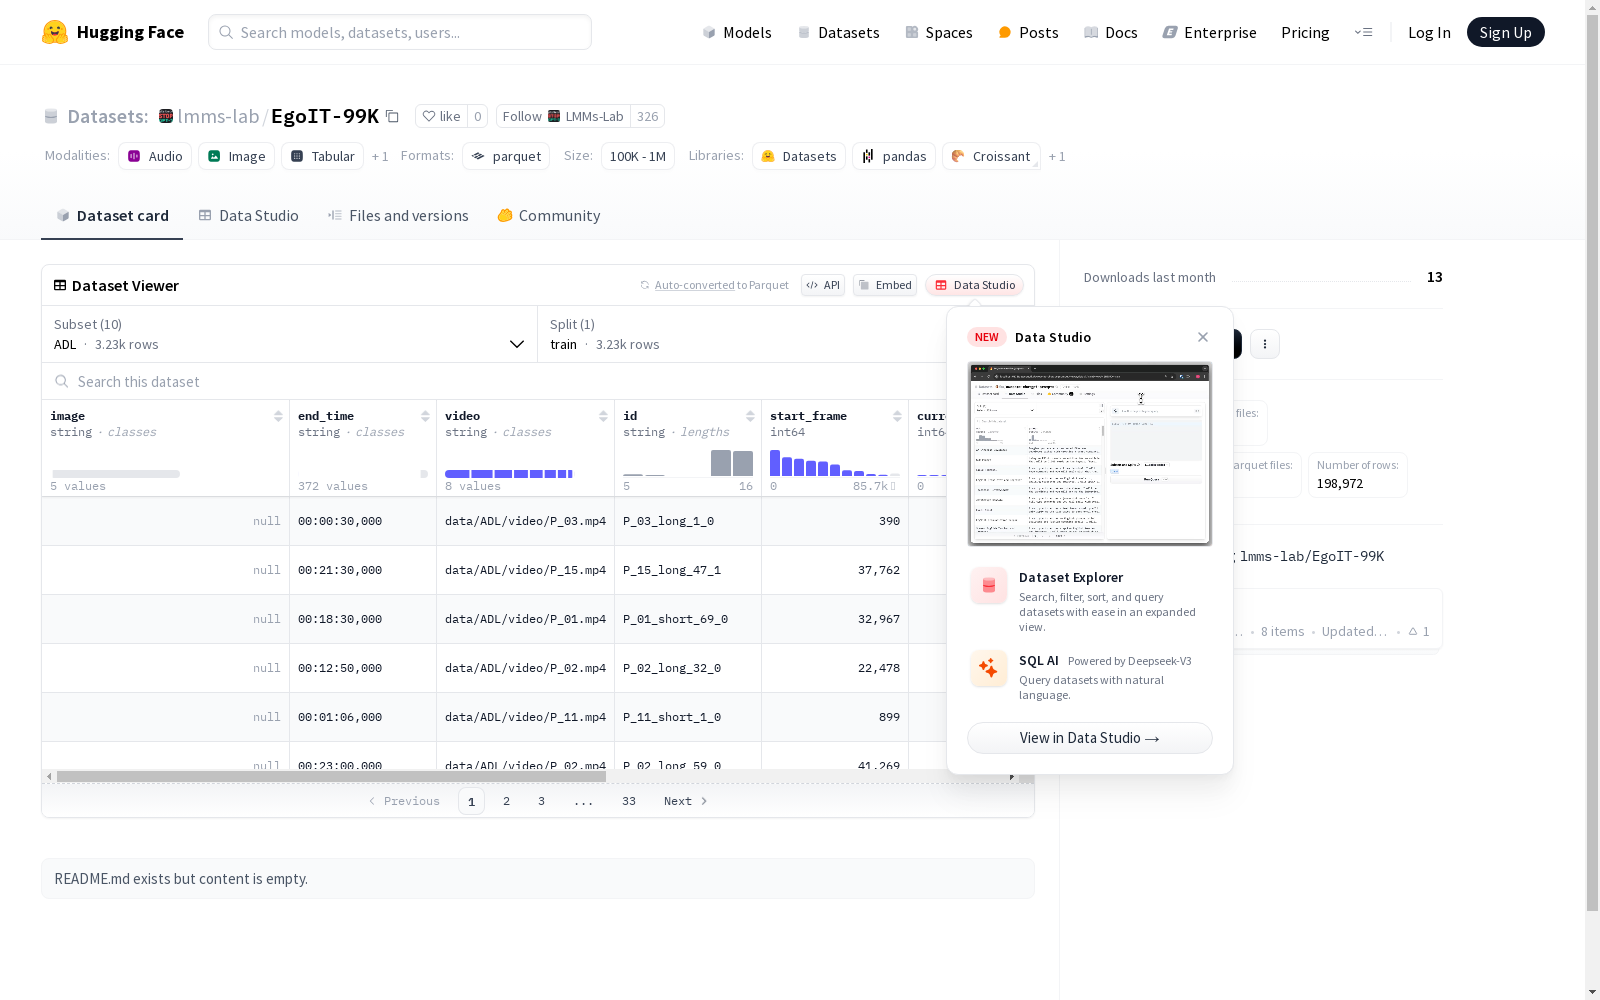
Task: Click the Embed button
Action: (885, 285)
